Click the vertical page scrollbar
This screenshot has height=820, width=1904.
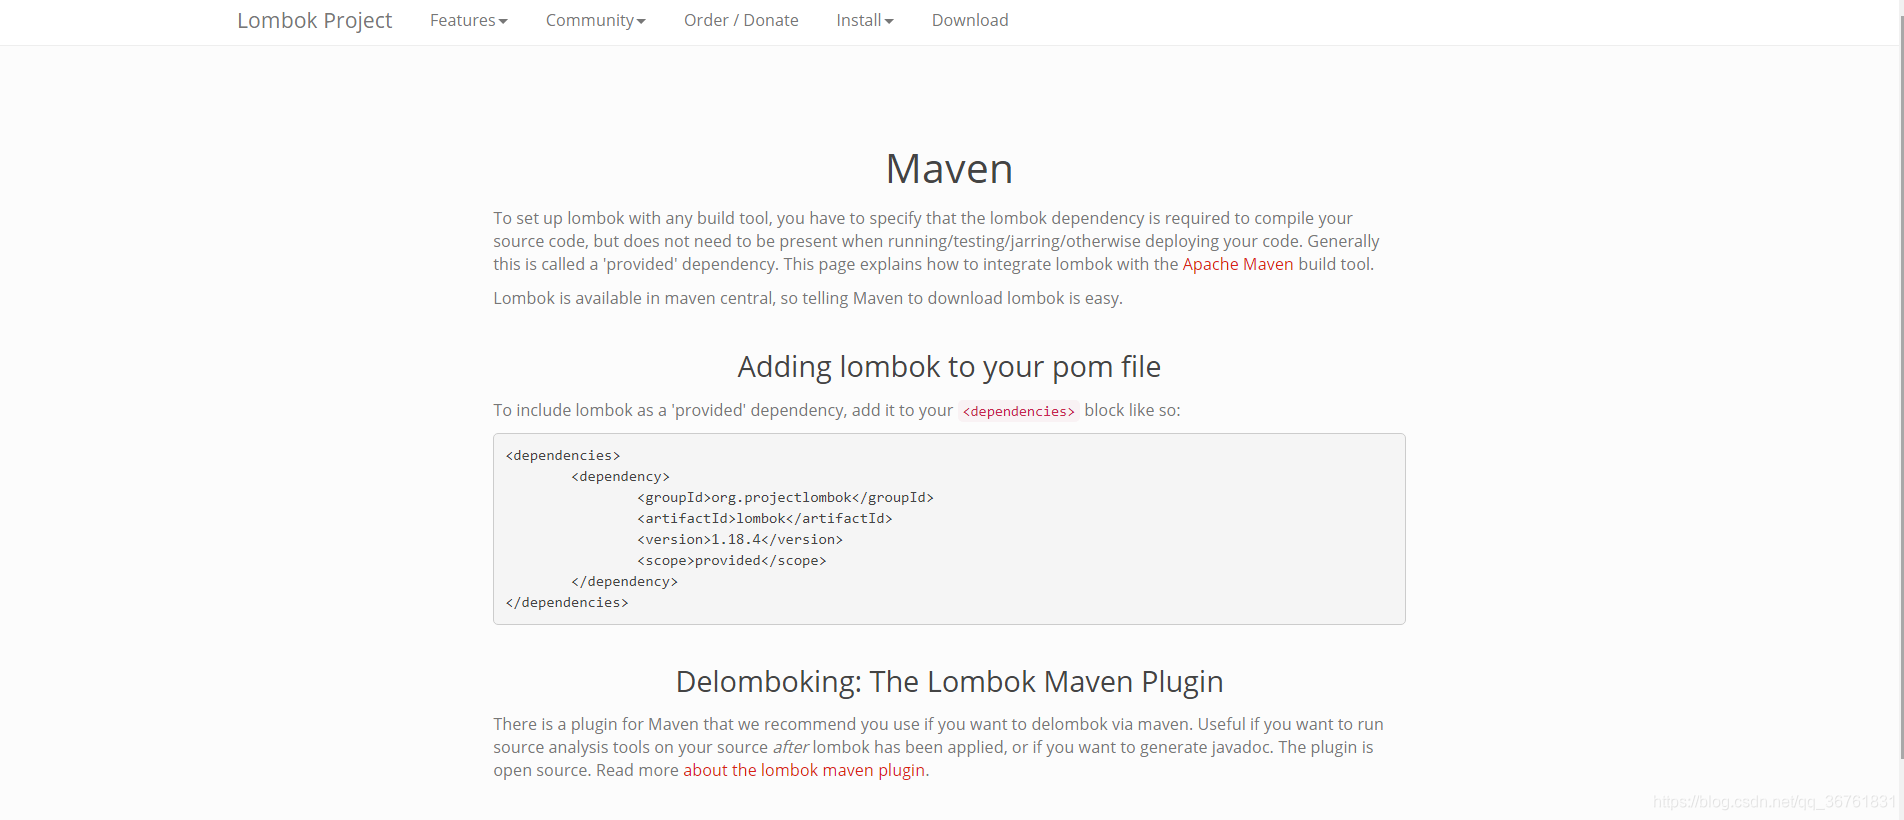coord(1900,380)
